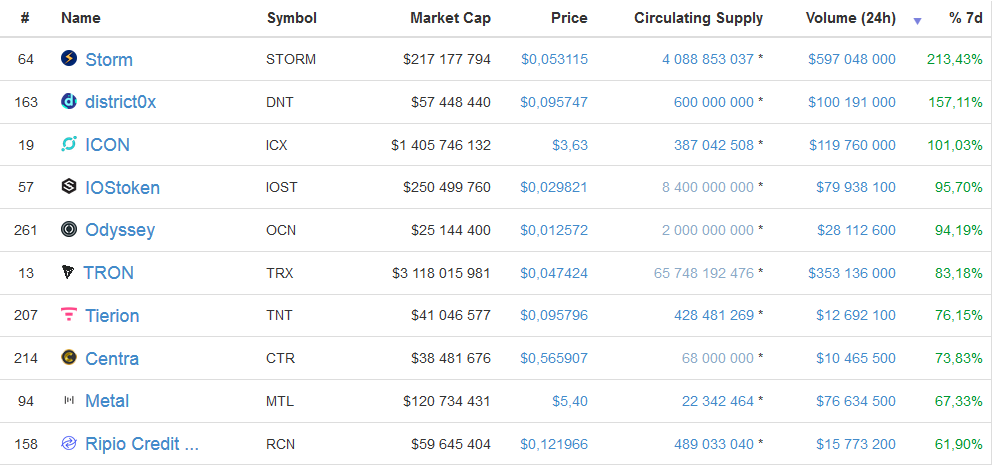Viewport: 992px width, 465px height.
Task: Click the Tierion coin logo icon
Action: (69, 315)
